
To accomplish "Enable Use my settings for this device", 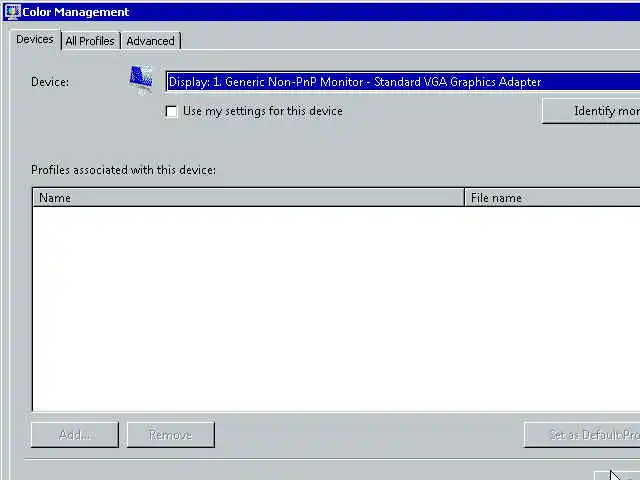I will coord(171,111).
